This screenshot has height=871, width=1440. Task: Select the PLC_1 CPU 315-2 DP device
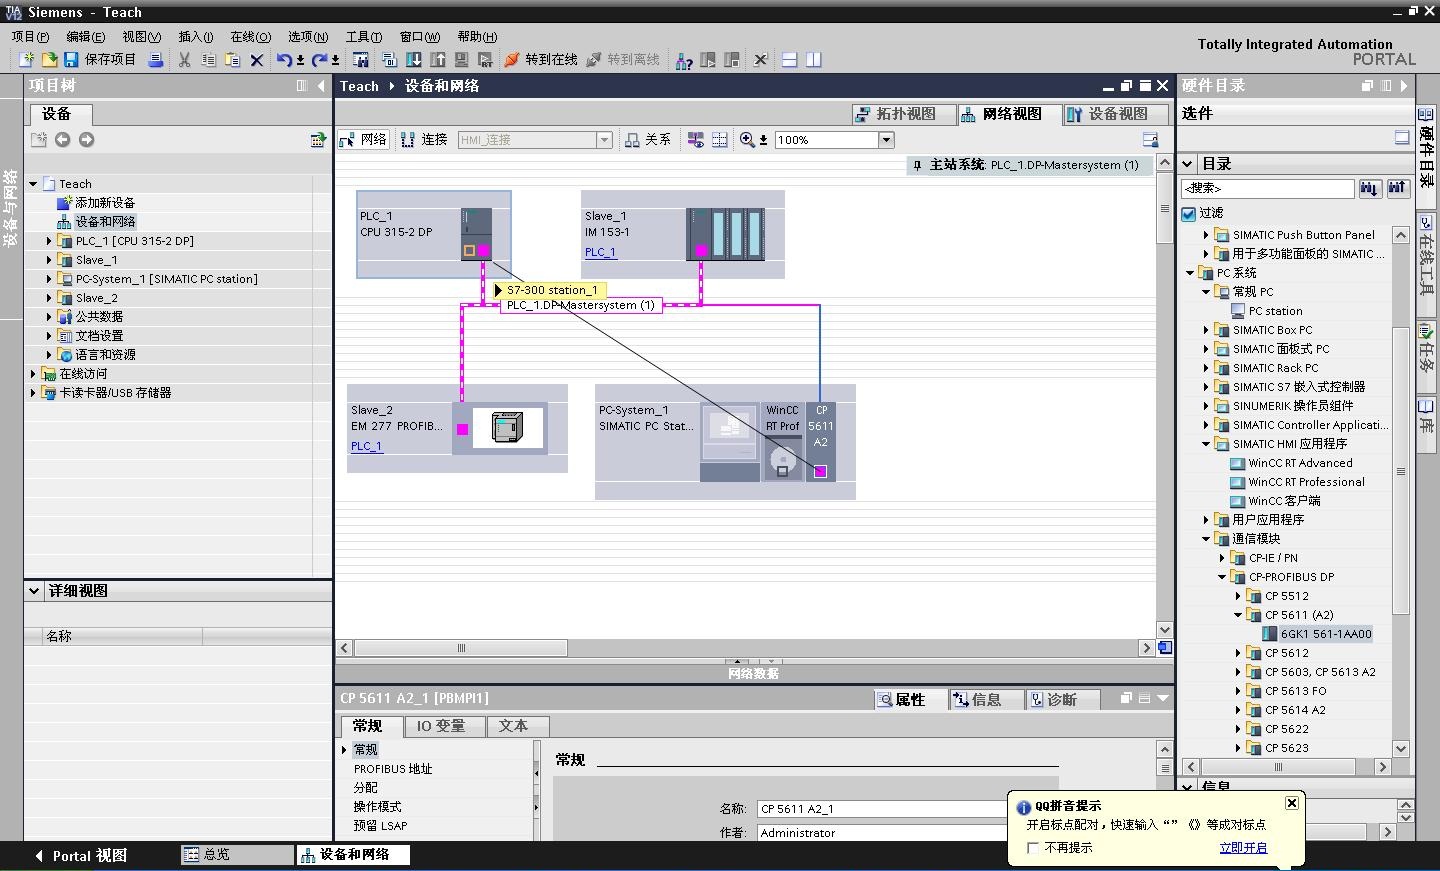pos(434,234)
